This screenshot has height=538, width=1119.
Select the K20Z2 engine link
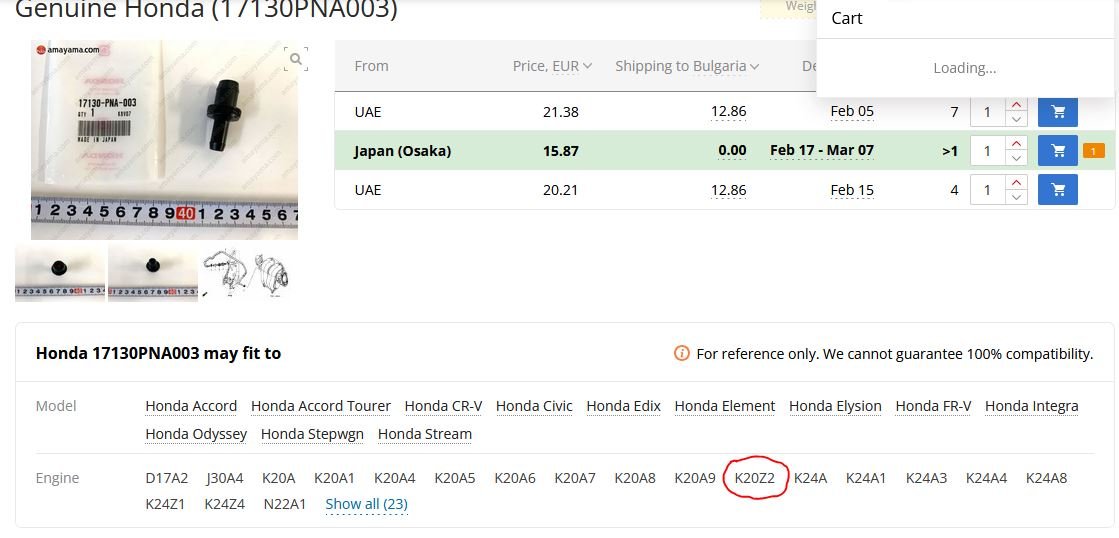pos(754,478)
